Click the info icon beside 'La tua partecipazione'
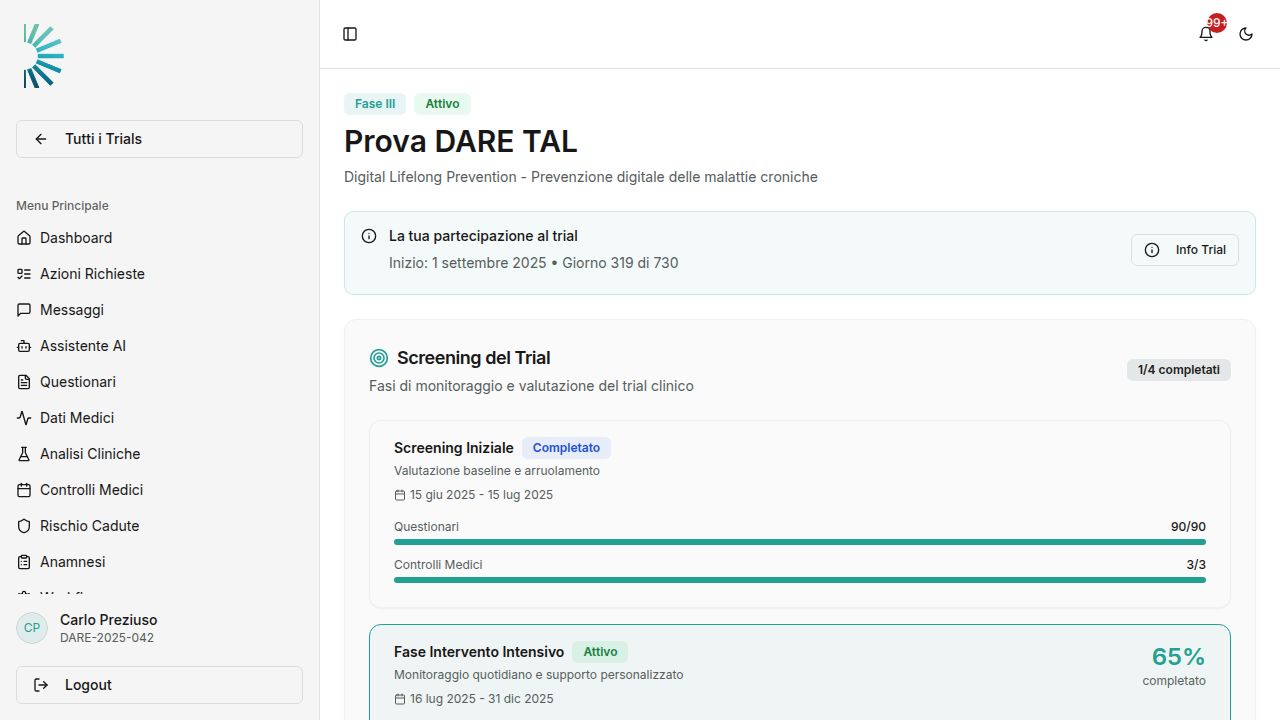The image size is (1280, 720). pyautogui.click(x=368, y=237)
